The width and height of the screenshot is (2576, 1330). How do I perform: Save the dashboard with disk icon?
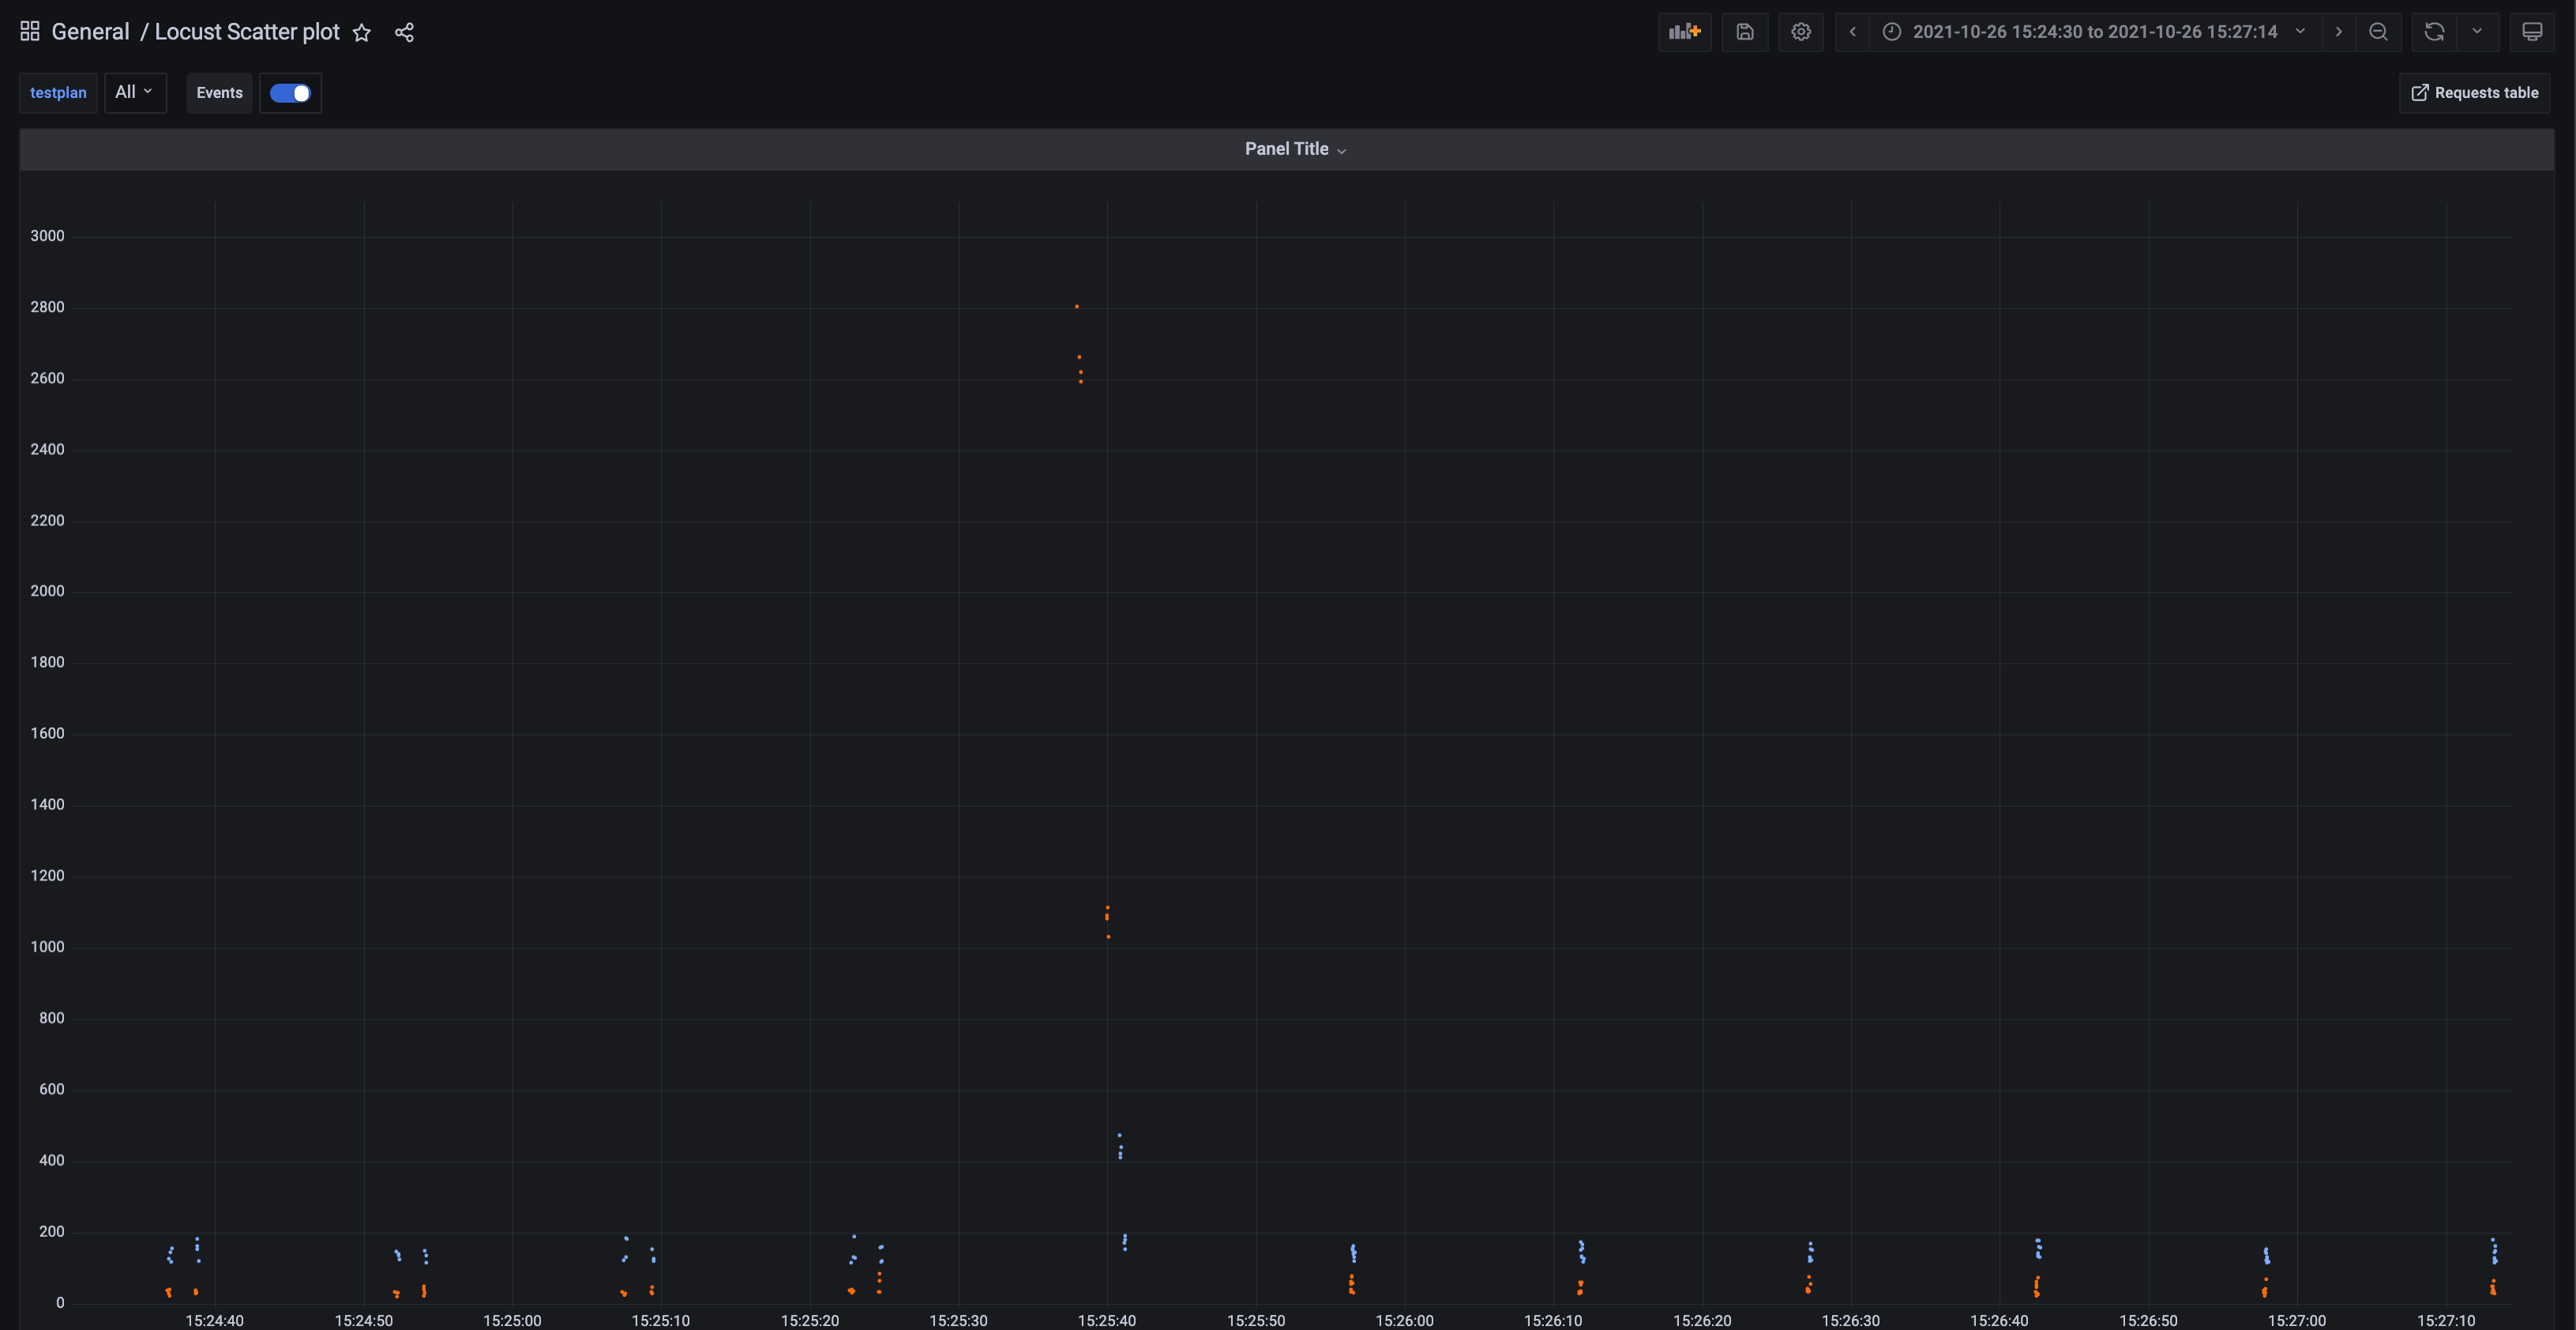[1744, 32]
